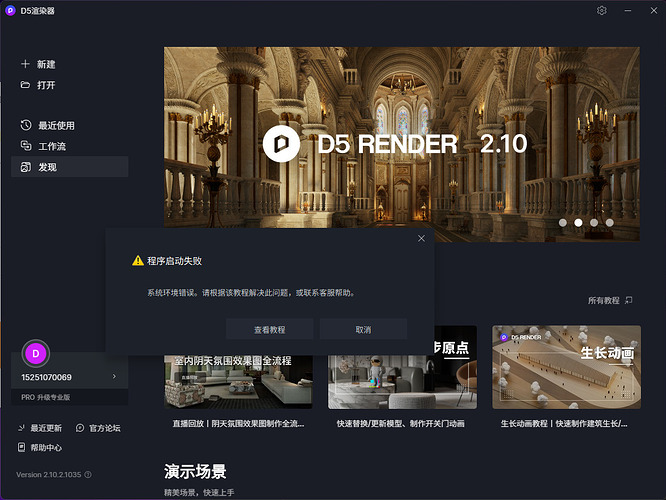Click PRO 升级专业版 upgrade link
The image size is (666, 500).
(46, 397)
